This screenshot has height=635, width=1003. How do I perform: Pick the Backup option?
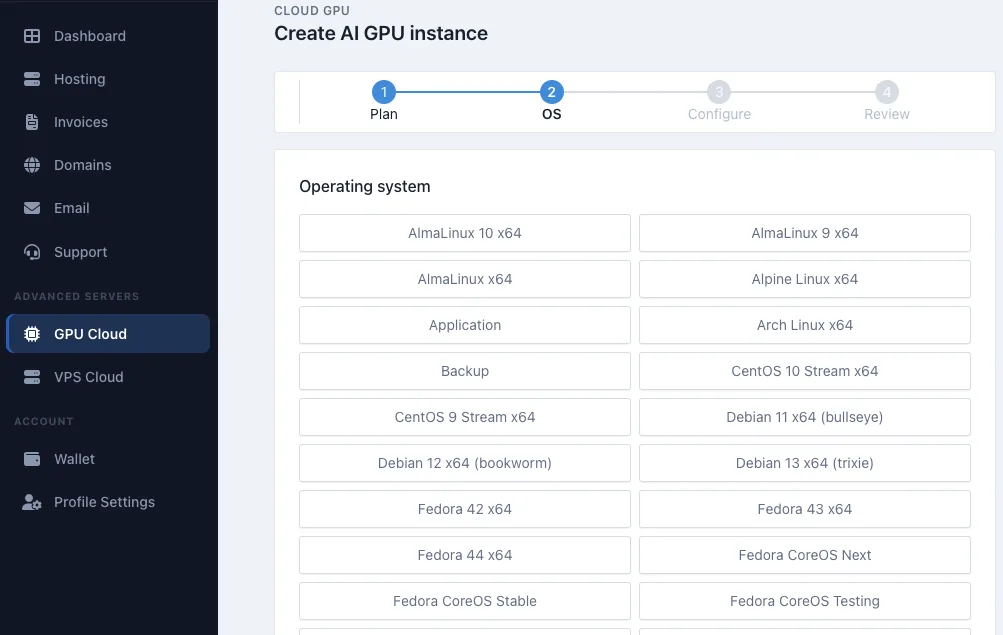(x=465, y=371)
